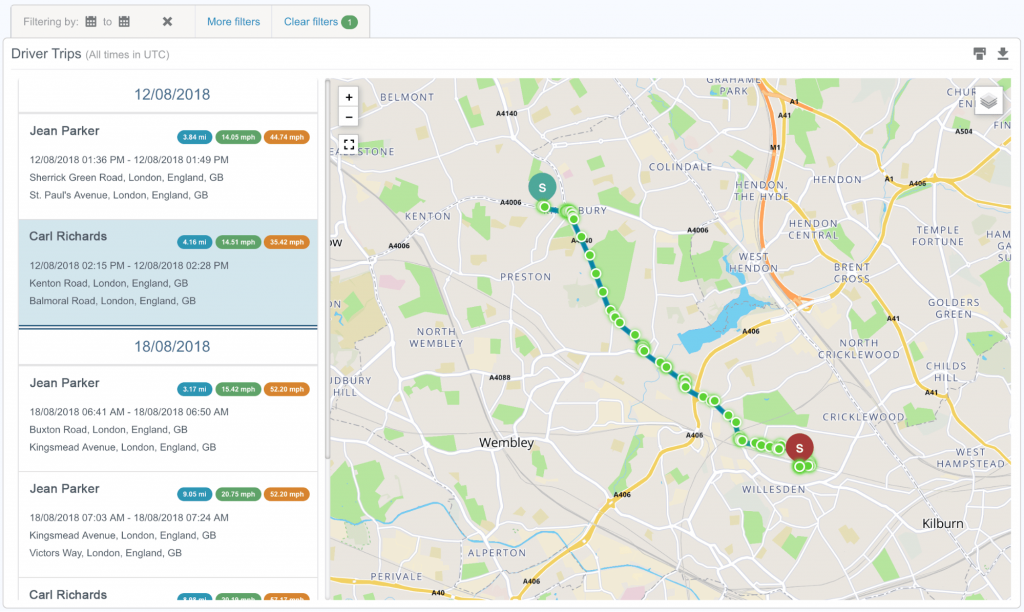Remove the date range filter with X

coord(167,22)
